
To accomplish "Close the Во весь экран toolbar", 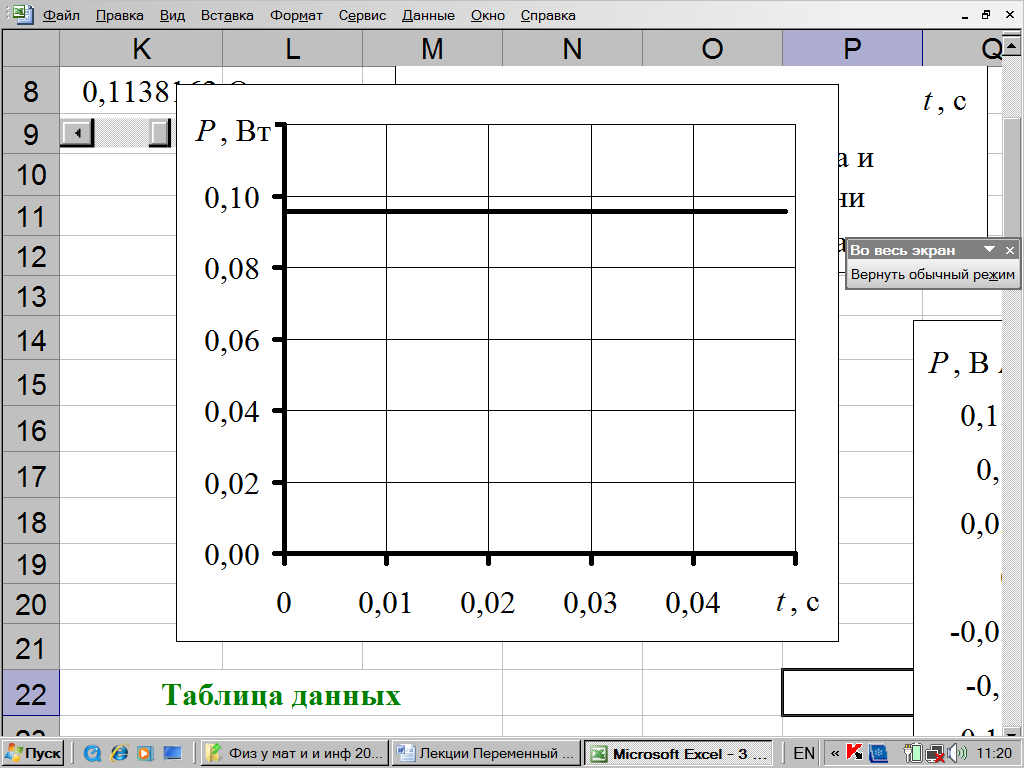I will (1010, 250).
